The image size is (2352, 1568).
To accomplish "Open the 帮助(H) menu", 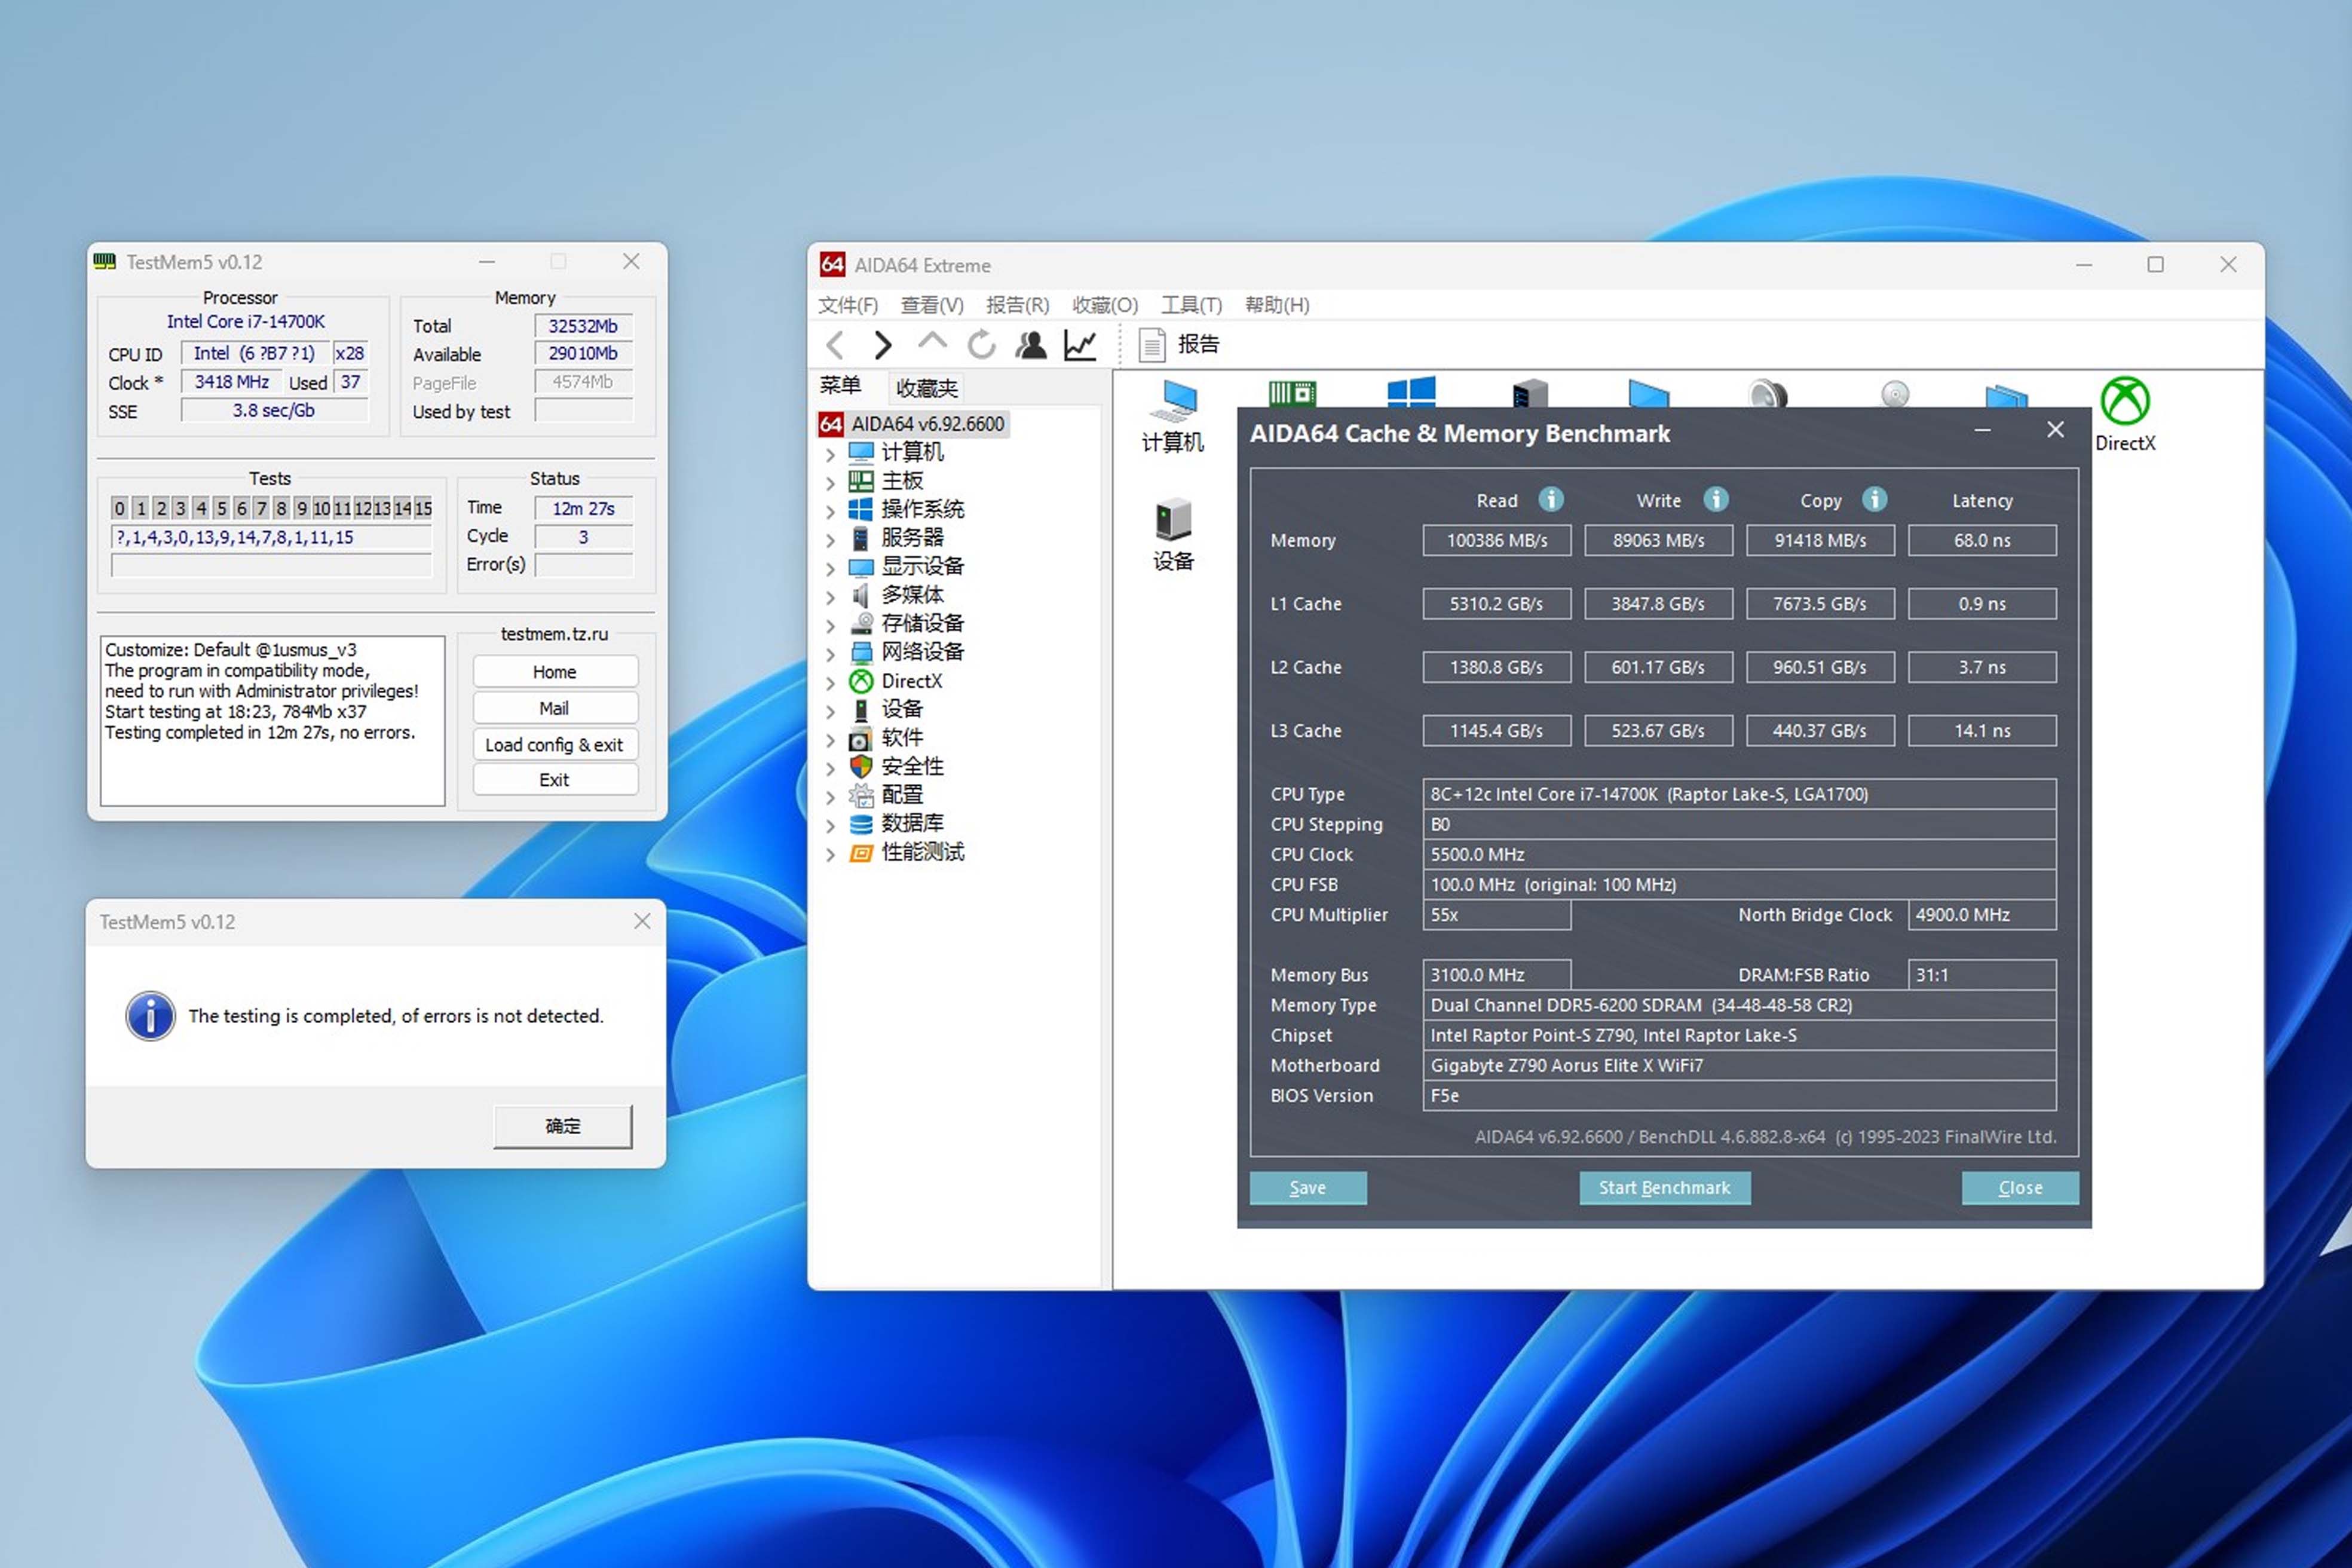I will [x=1277, y=305].
